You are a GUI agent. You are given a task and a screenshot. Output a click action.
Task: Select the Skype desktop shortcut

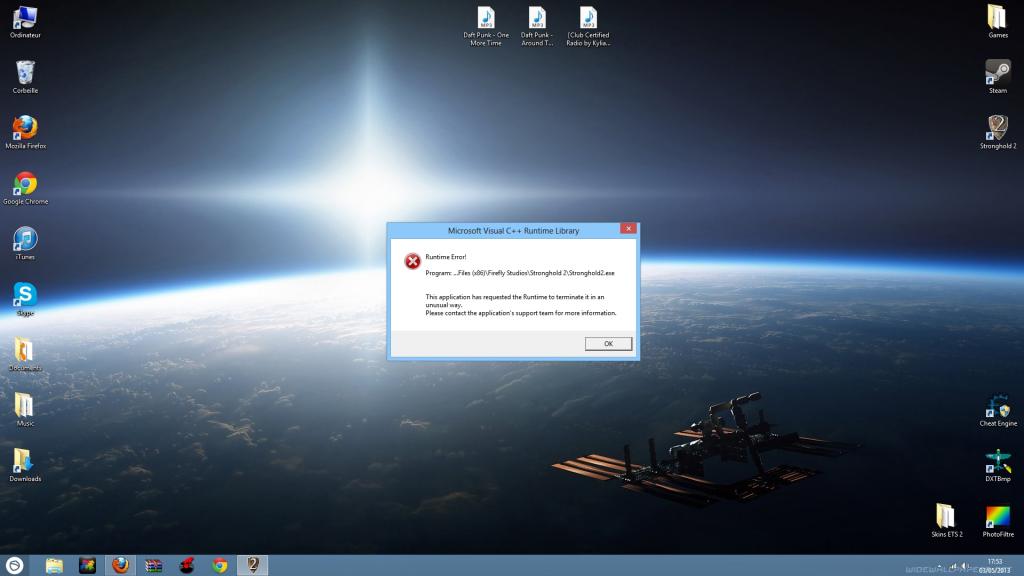[25, 299]
